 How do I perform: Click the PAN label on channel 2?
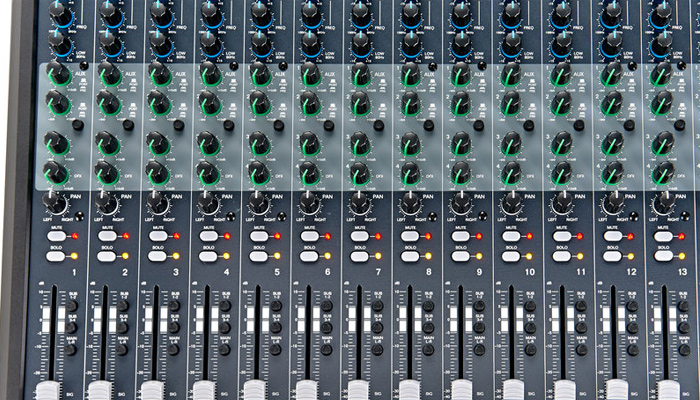(126, 196)
